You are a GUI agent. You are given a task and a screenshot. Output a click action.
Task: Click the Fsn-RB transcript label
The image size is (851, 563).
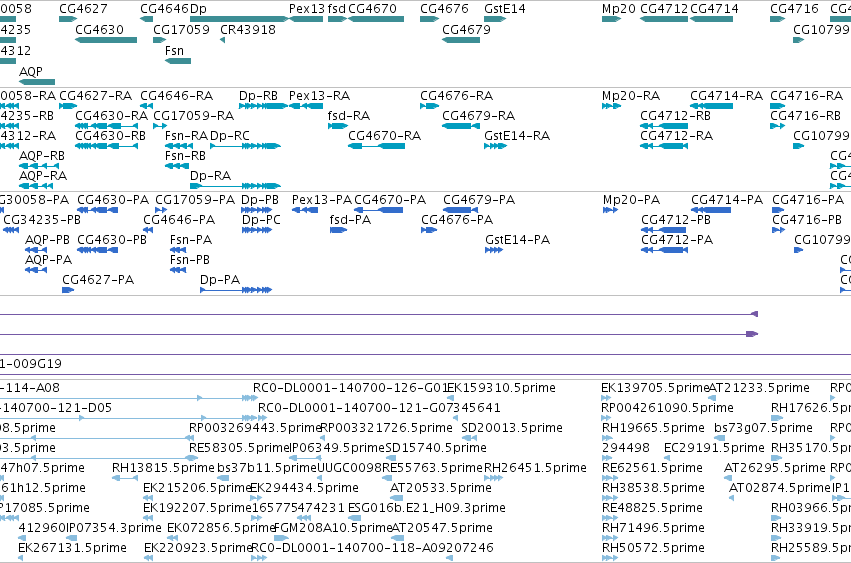[x=185, y=156]
